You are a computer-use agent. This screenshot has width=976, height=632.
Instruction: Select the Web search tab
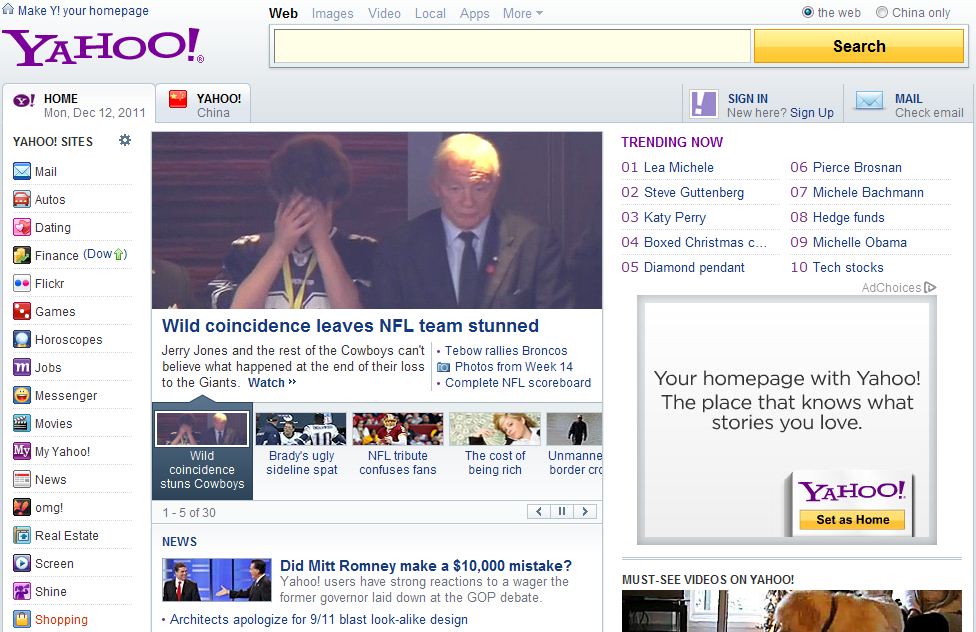tap(283, 13)
